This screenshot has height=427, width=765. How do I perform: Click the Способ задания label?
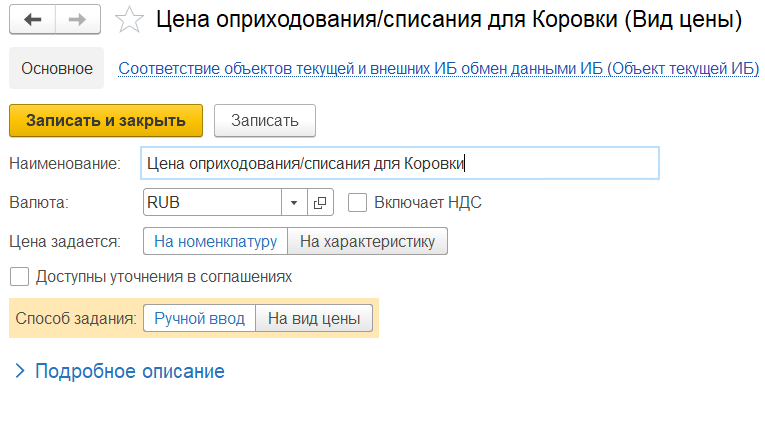point(76,318)
